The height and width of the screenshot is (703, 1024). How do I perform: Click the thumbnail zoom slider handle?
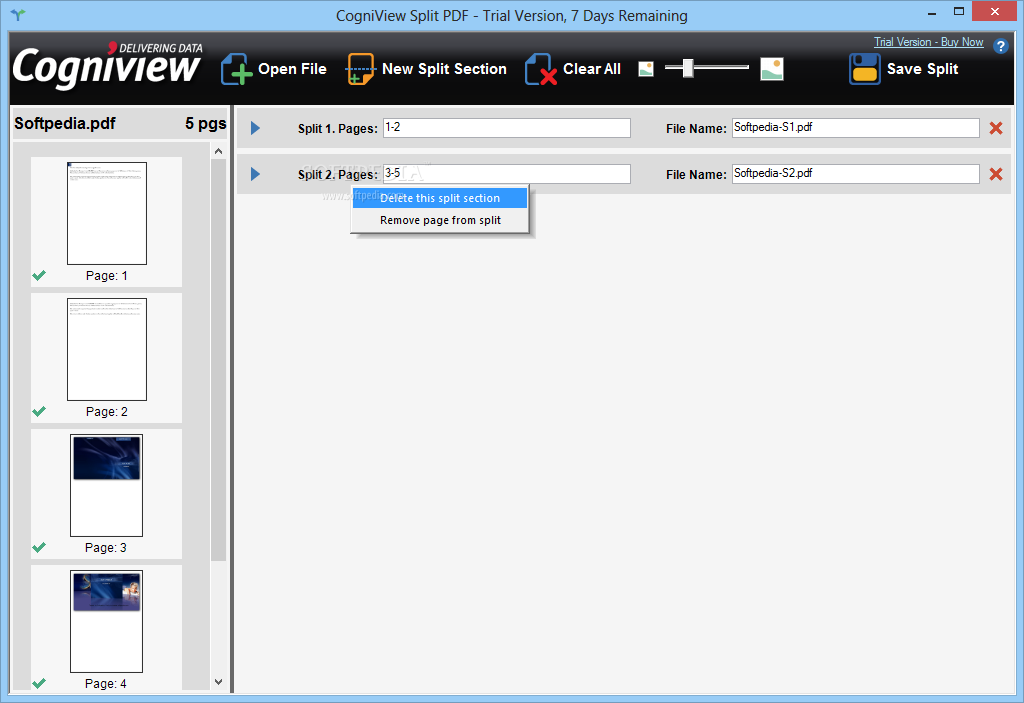pyautogui.click(x=688, y=67)
